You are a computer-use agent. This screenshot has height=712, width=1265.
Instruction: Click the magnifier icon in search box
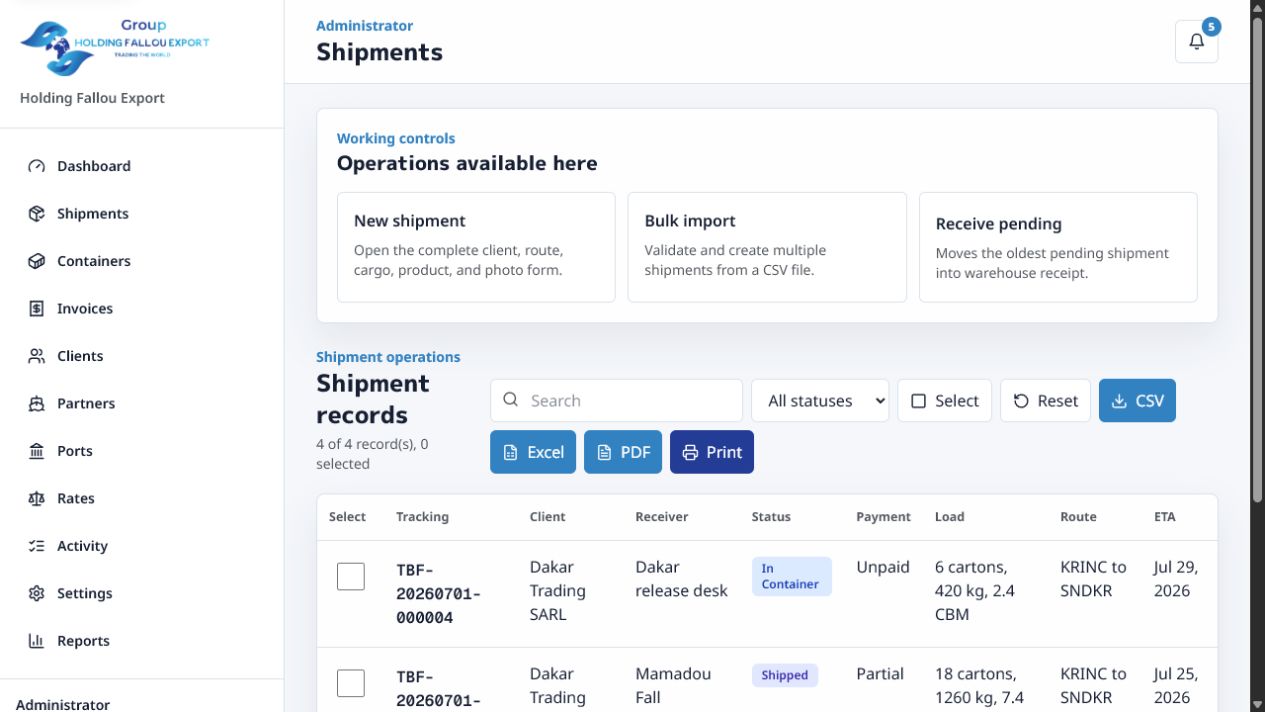point(511,400)
